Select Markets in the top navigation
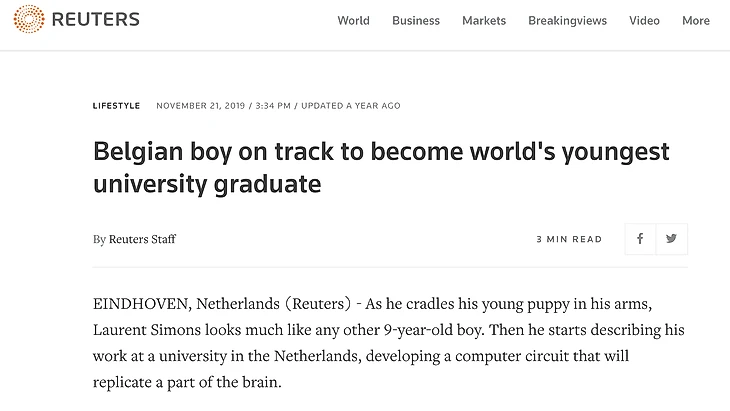 pyautogui.click(x=484, y=21)
